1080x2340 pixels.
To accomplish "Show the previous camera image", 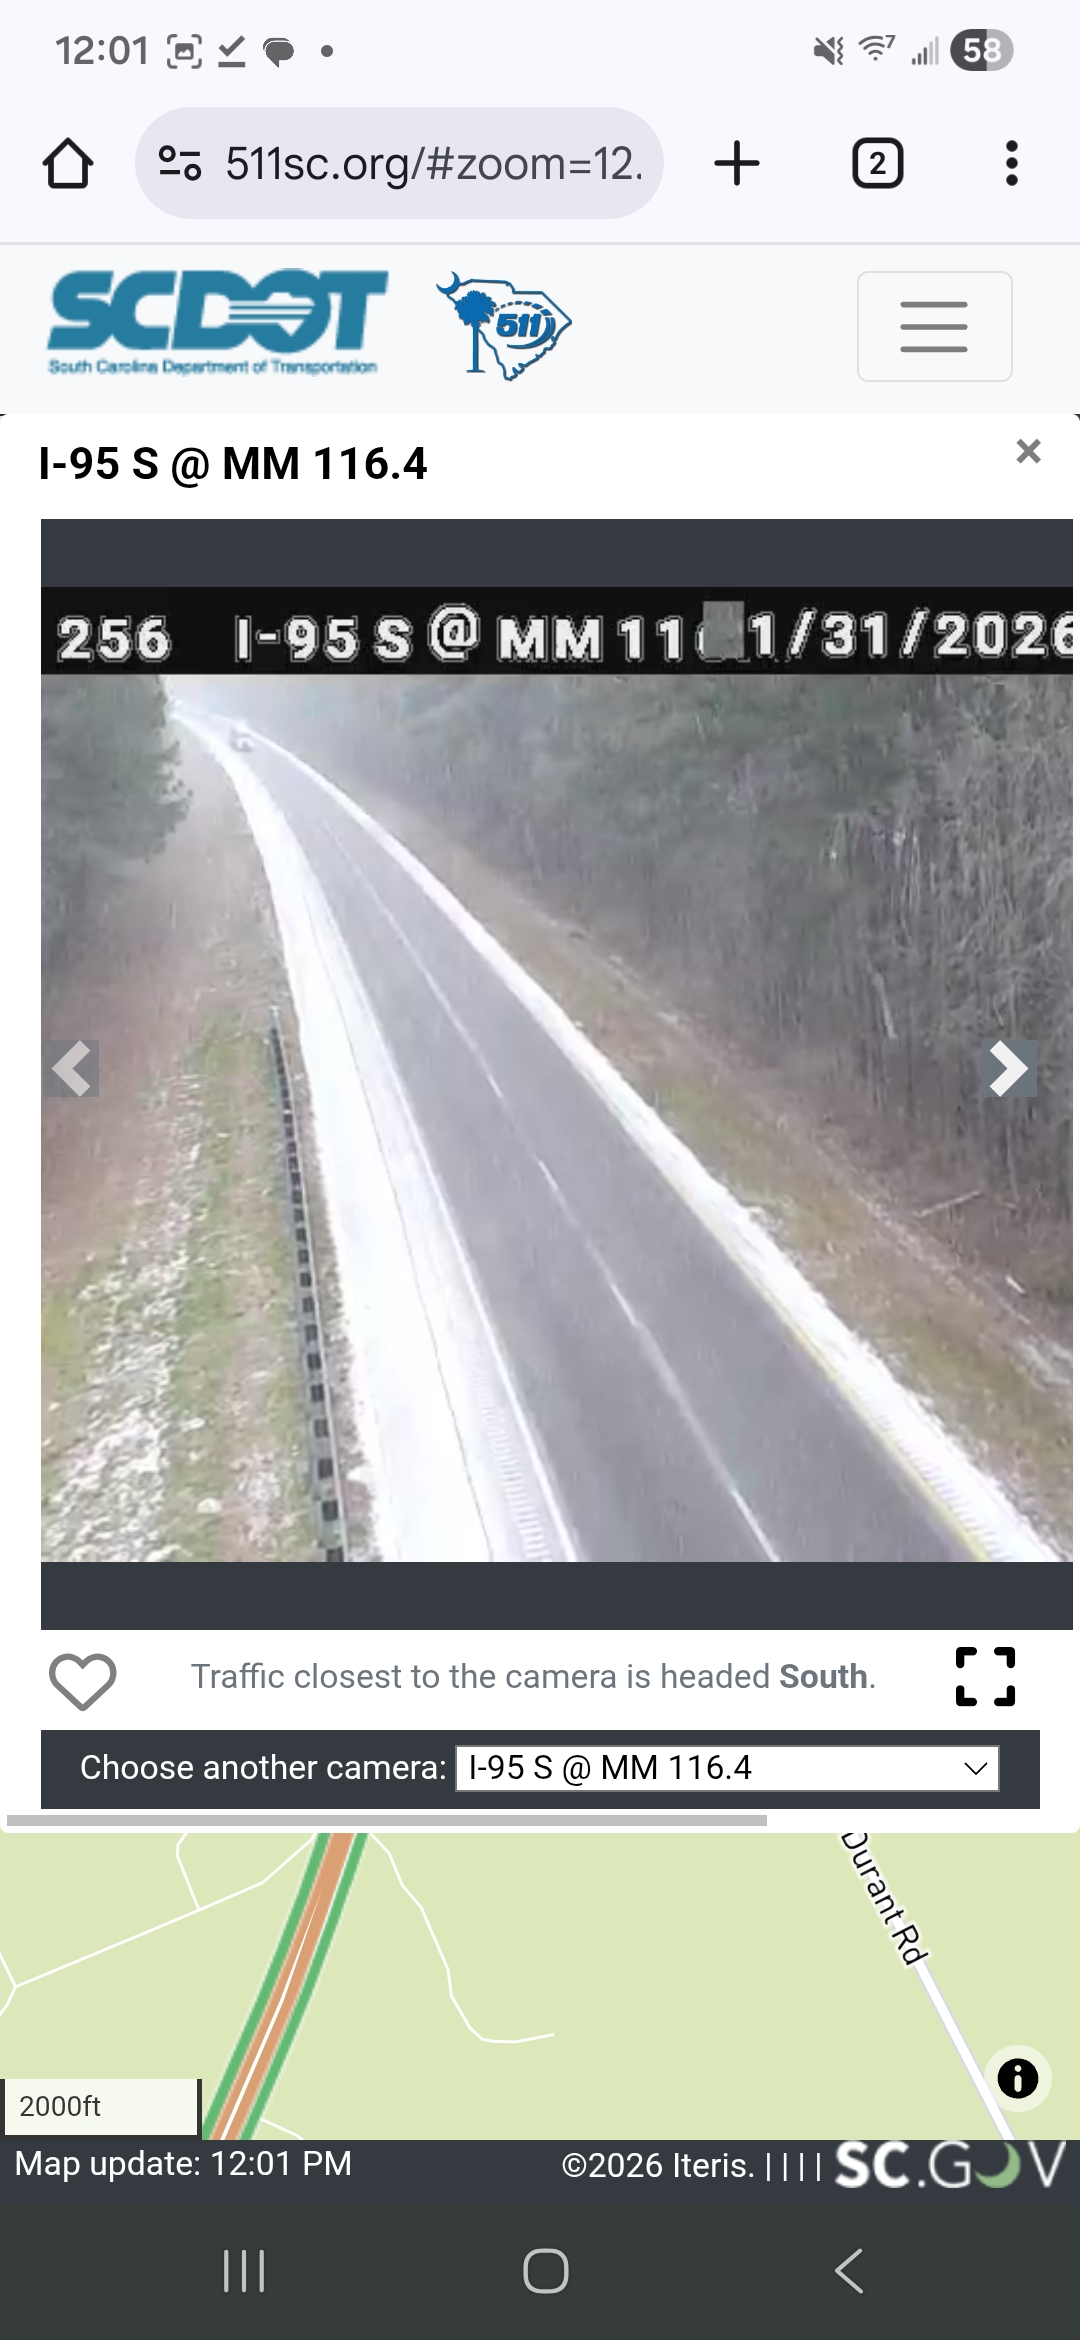I will (x=71, y=1068).
